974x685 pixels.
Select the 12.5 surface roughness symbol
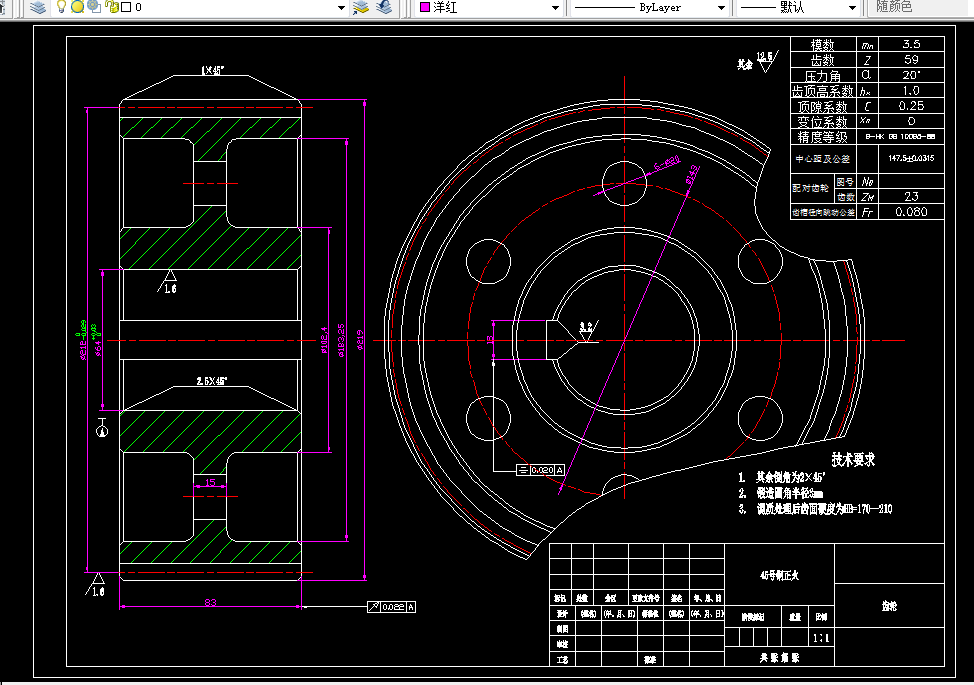click(766, 61)
